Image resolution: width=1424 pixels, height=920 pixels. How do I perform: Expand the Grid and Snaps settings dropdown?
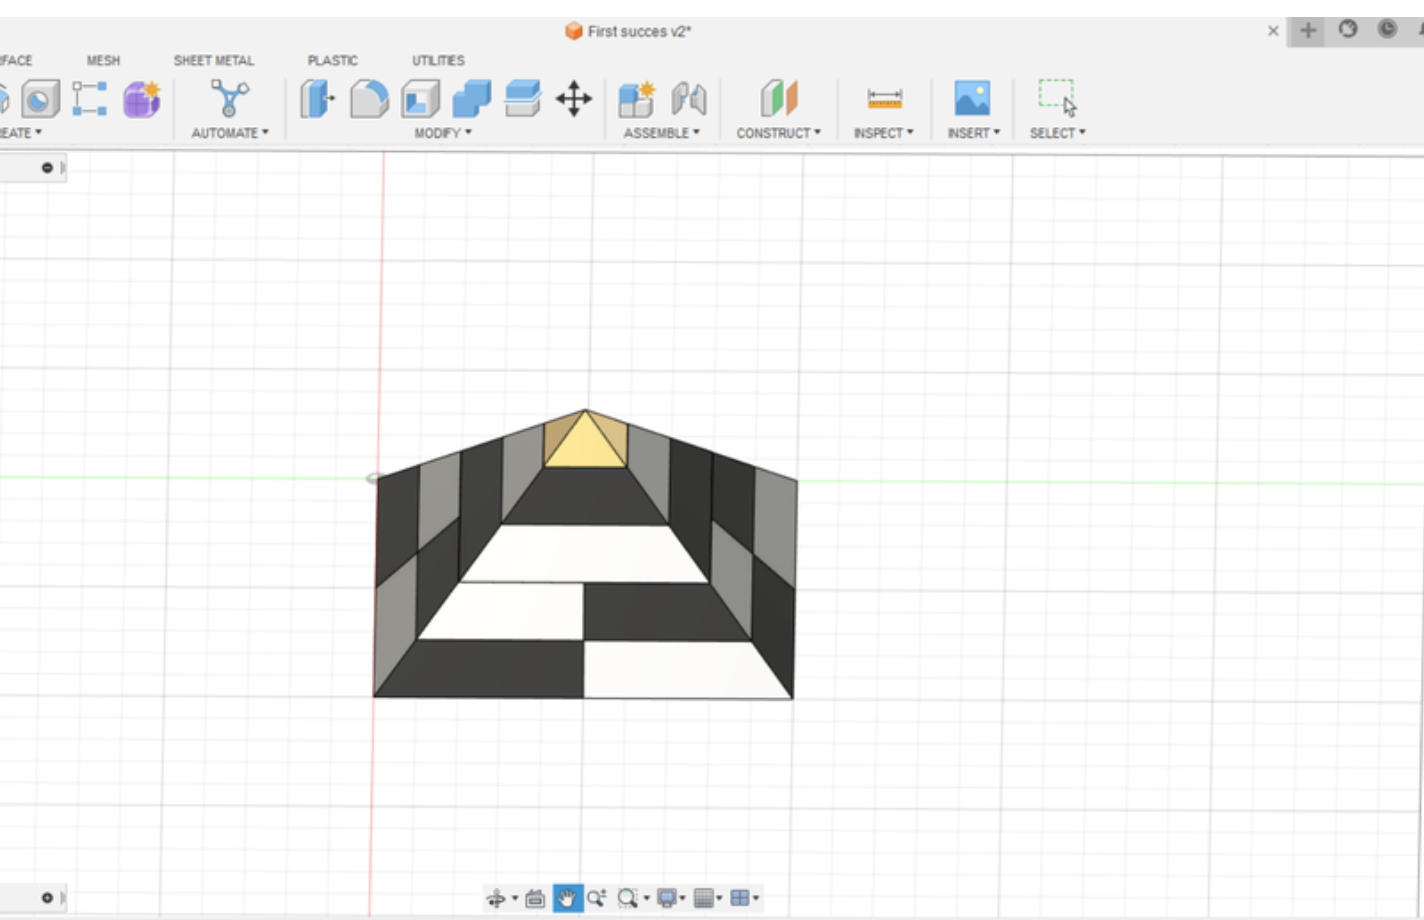(707, 897)
